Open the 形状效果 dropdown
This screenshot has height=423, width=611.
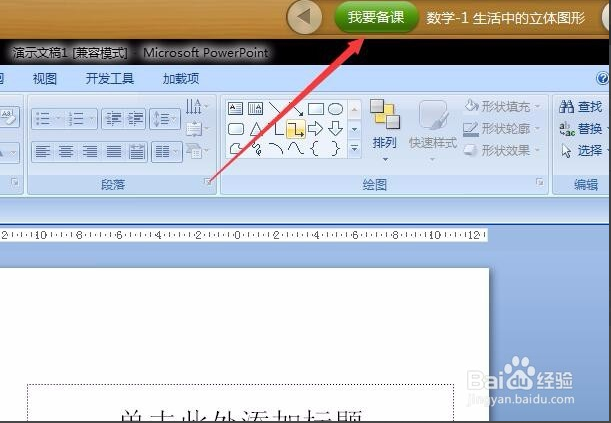point(503,150)
